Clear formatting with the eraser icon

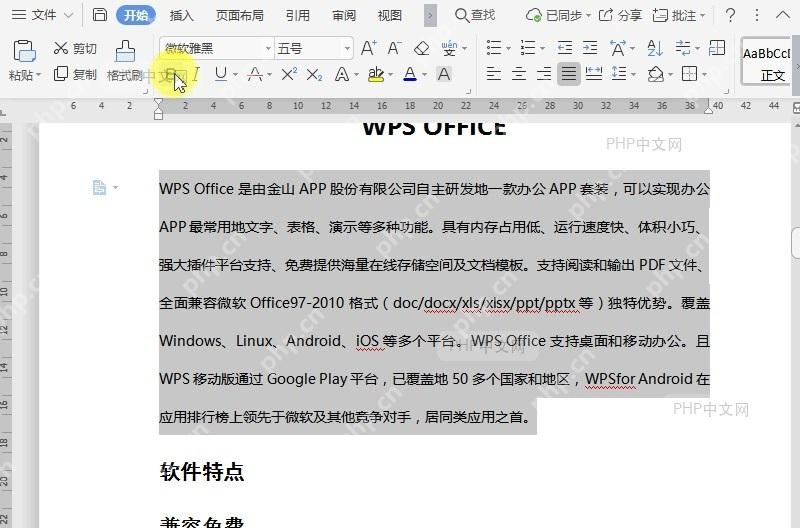(421, 48)
